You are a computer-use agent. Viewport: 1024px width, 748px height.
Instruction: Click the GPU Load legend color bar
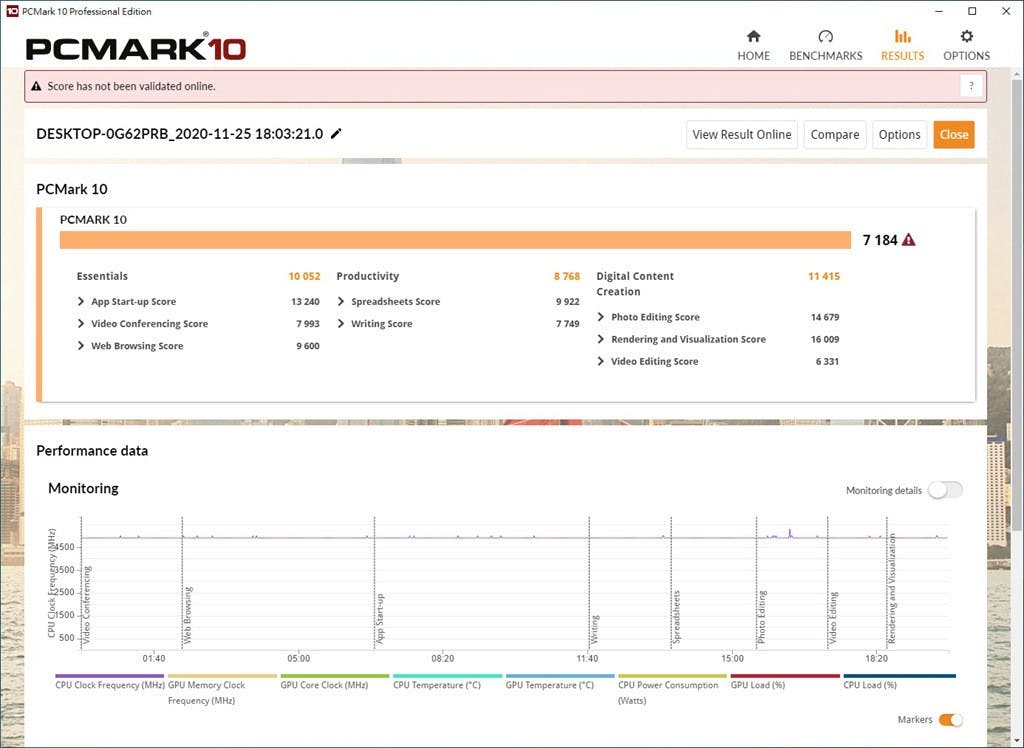tap(785, 676)
